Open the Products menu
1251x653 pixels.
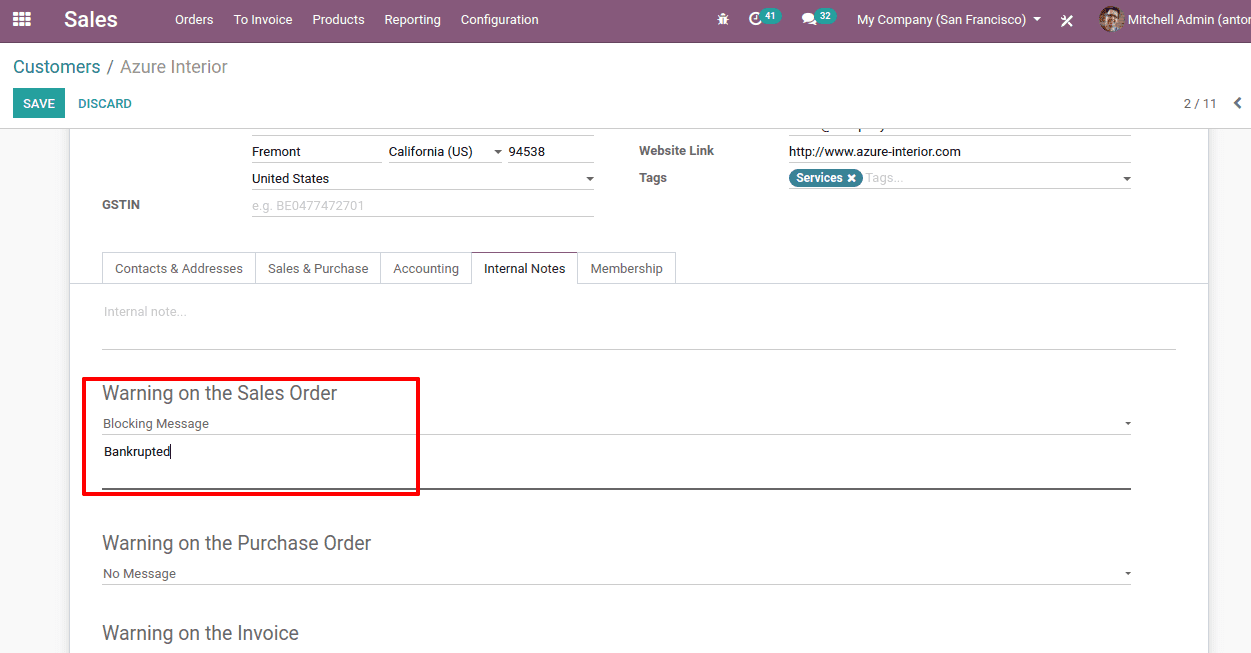338,19
